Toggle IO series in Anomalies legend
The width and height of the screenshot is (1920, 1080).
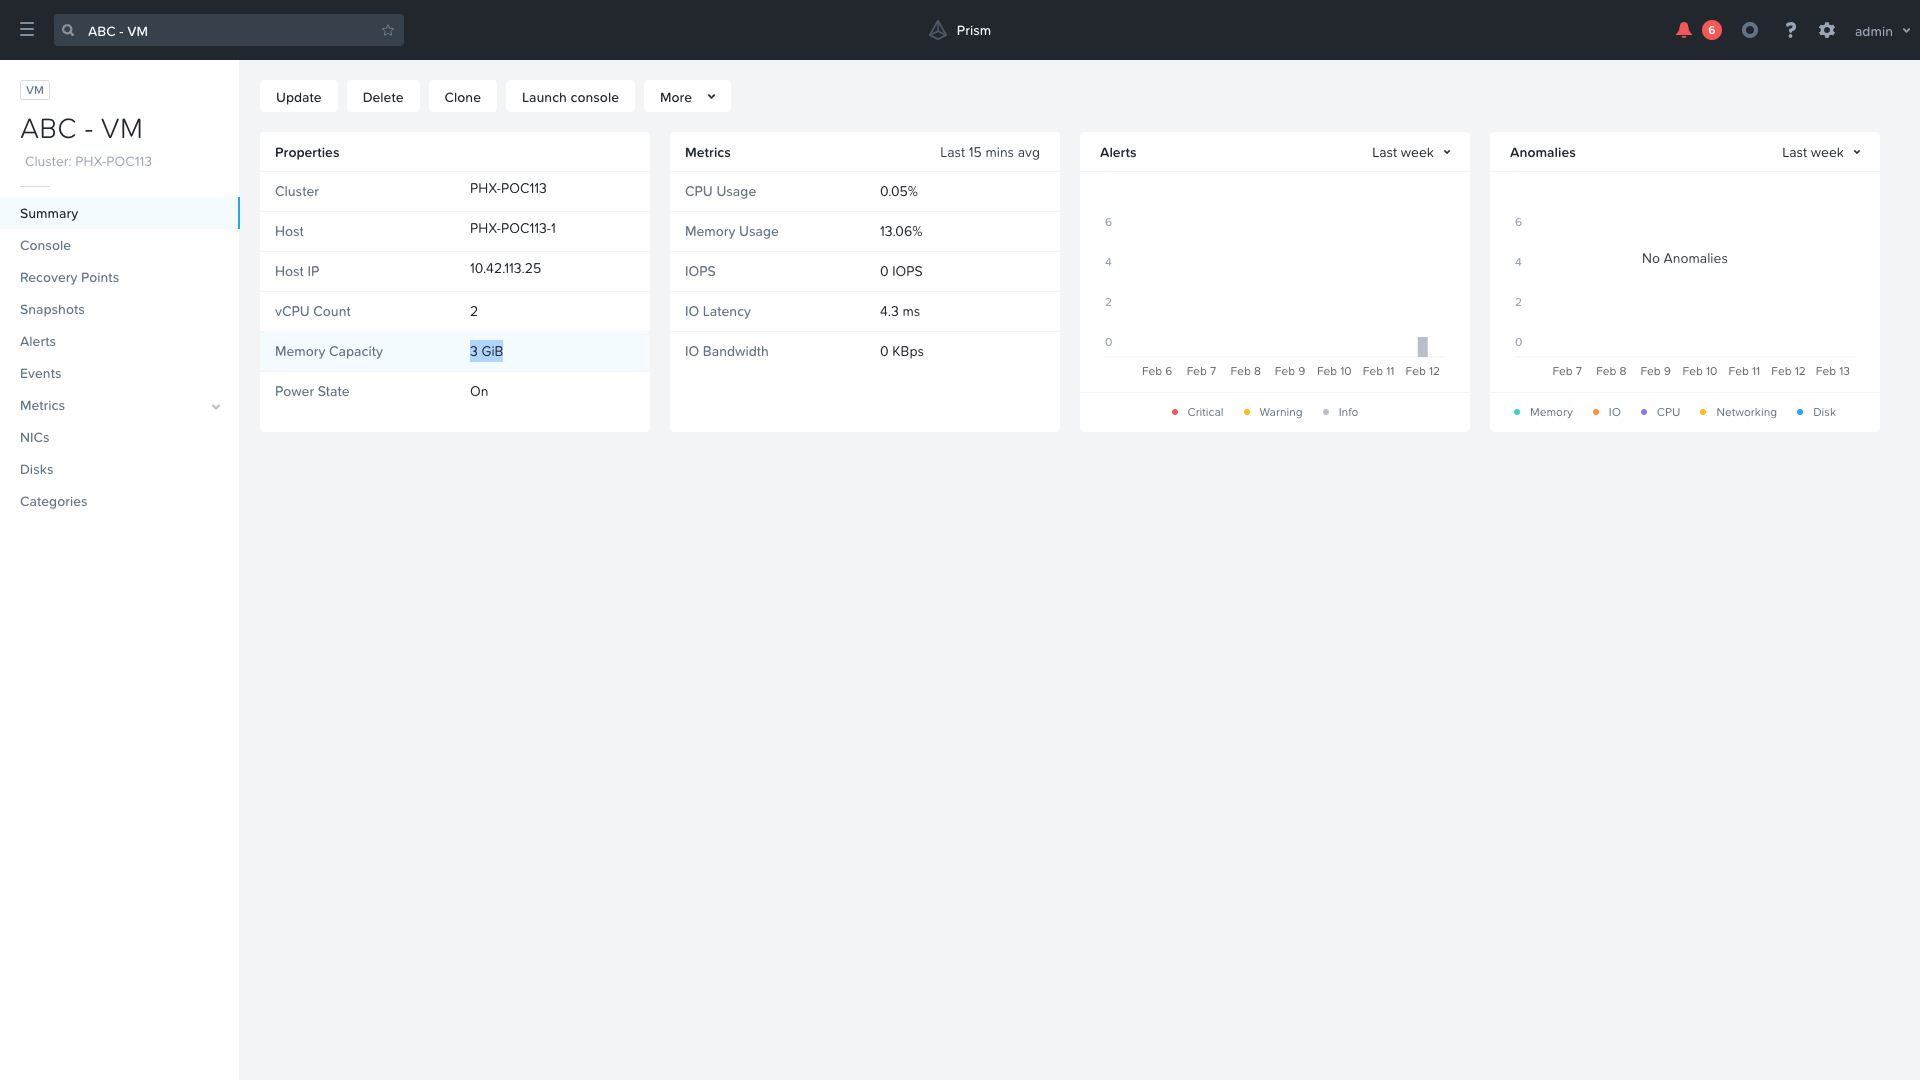click(x=1606, y=412)
